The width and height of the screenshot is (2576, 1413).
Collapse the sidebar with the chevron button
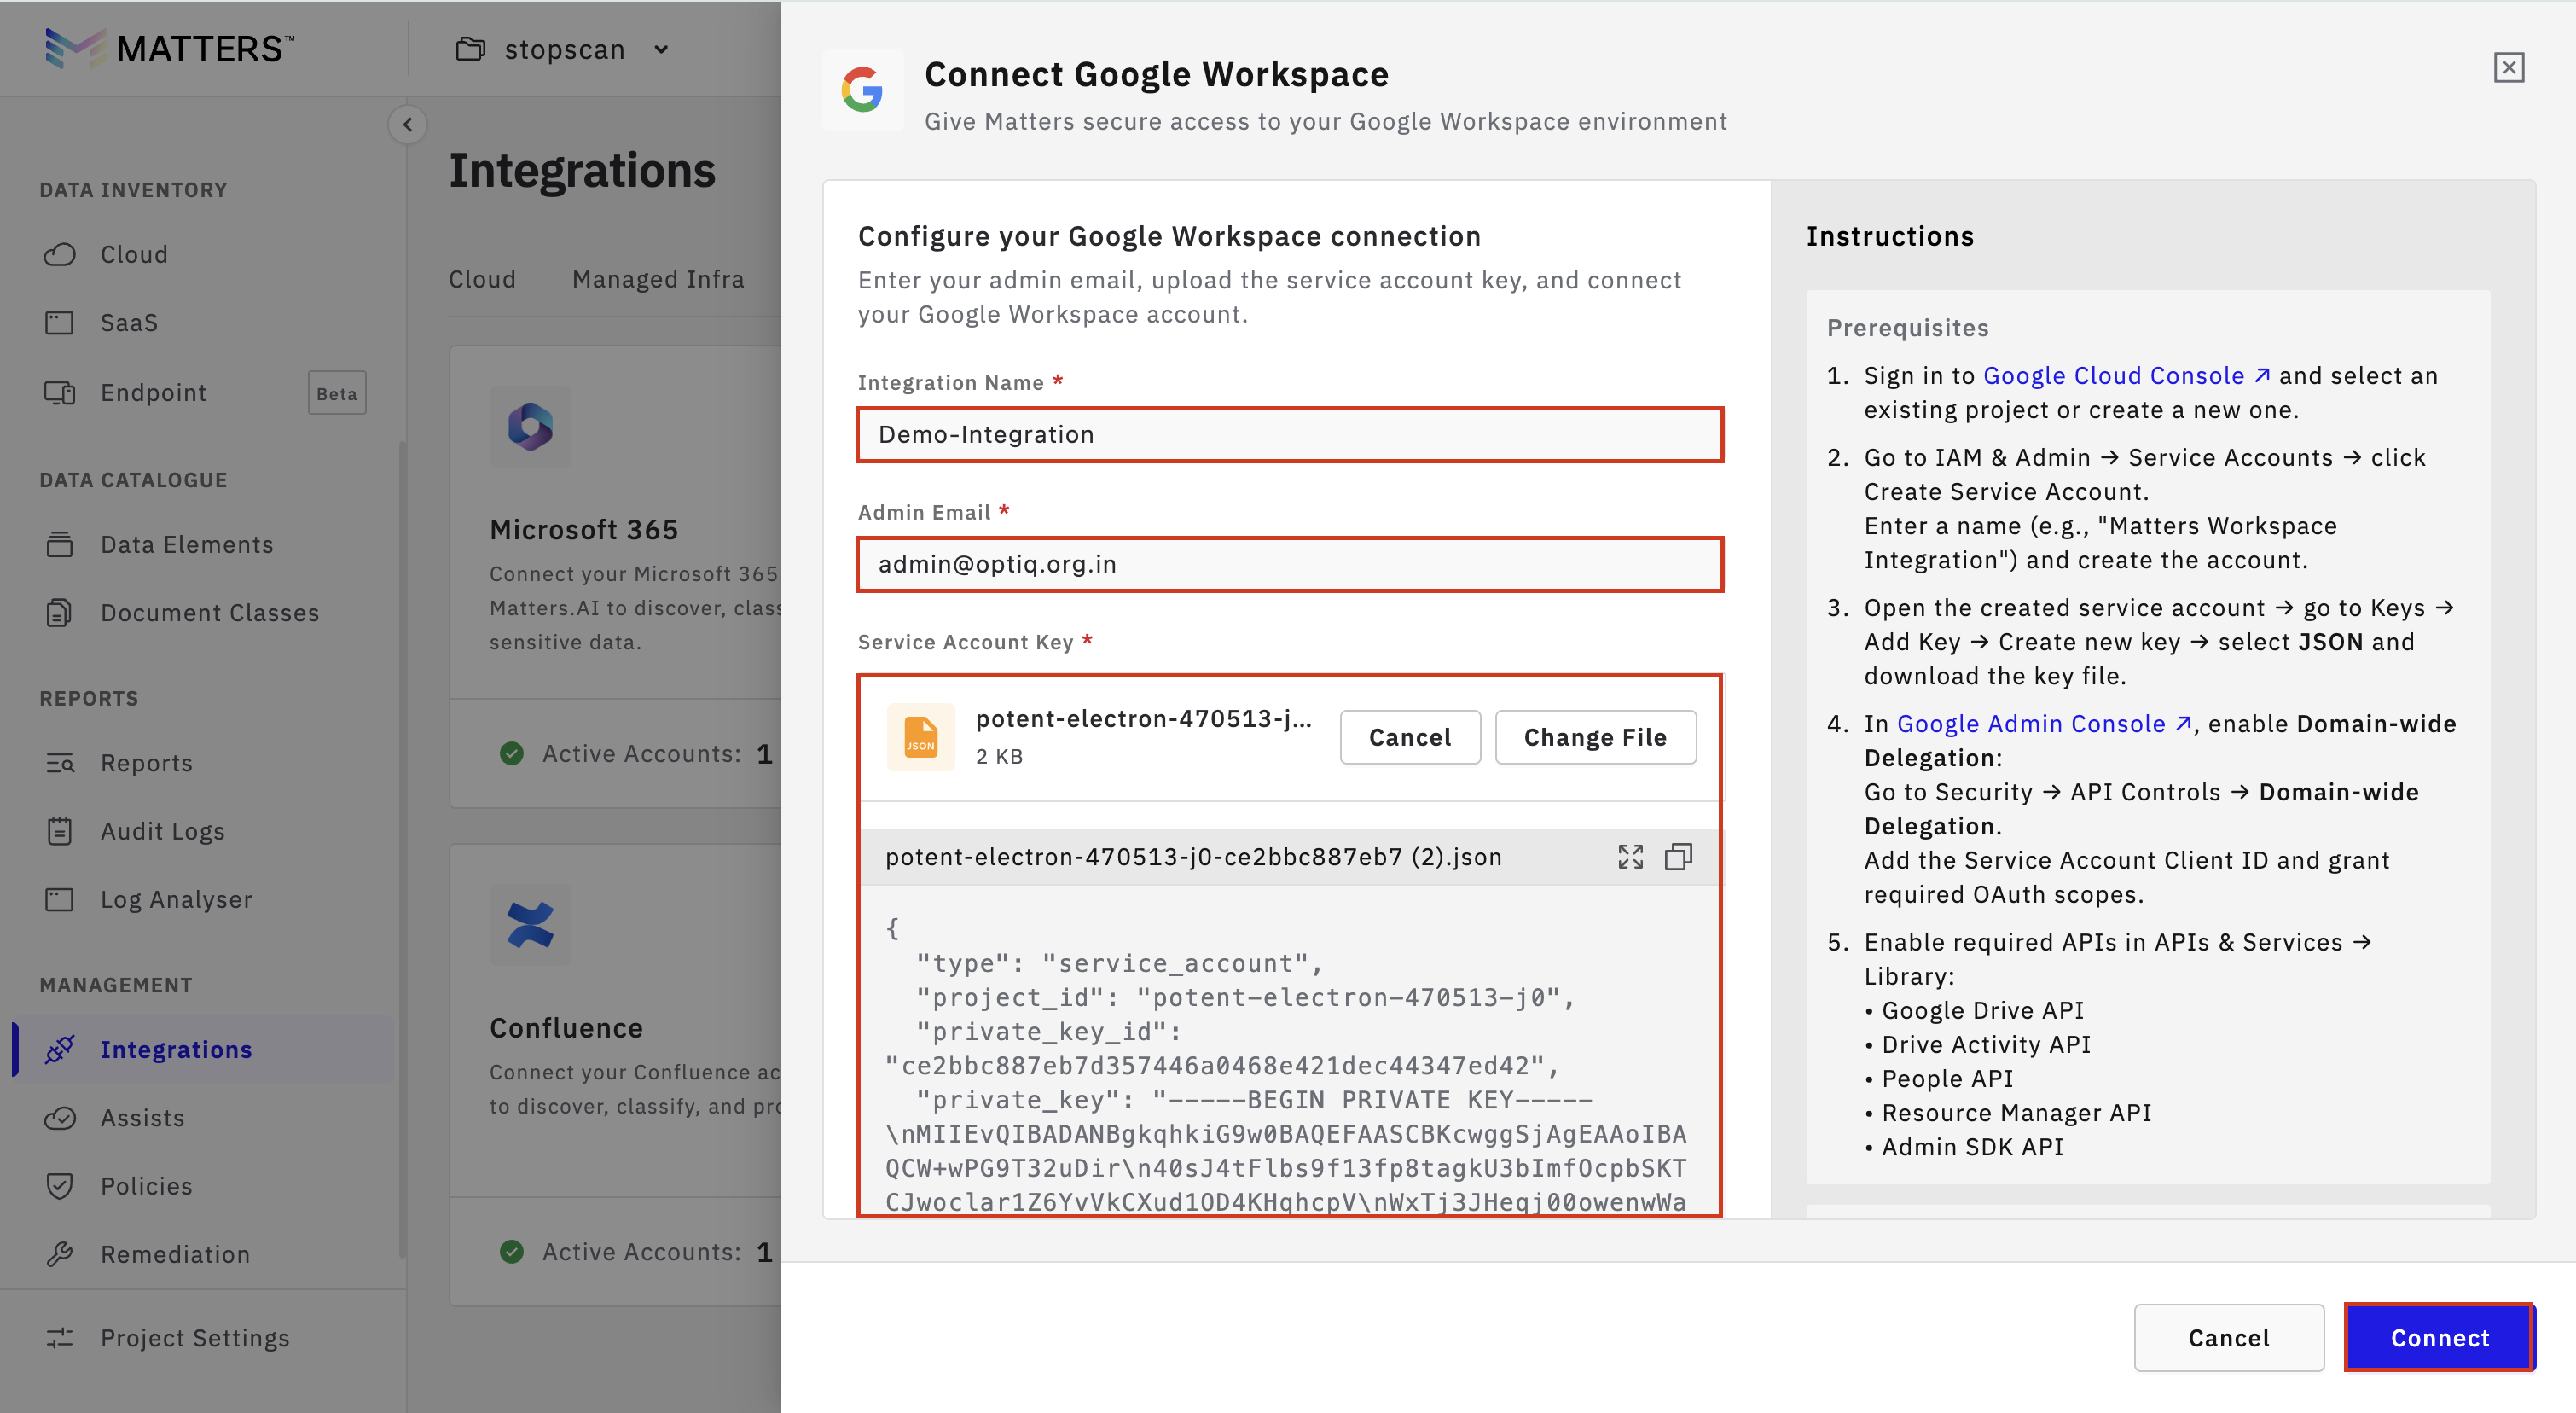pos(407,125)
